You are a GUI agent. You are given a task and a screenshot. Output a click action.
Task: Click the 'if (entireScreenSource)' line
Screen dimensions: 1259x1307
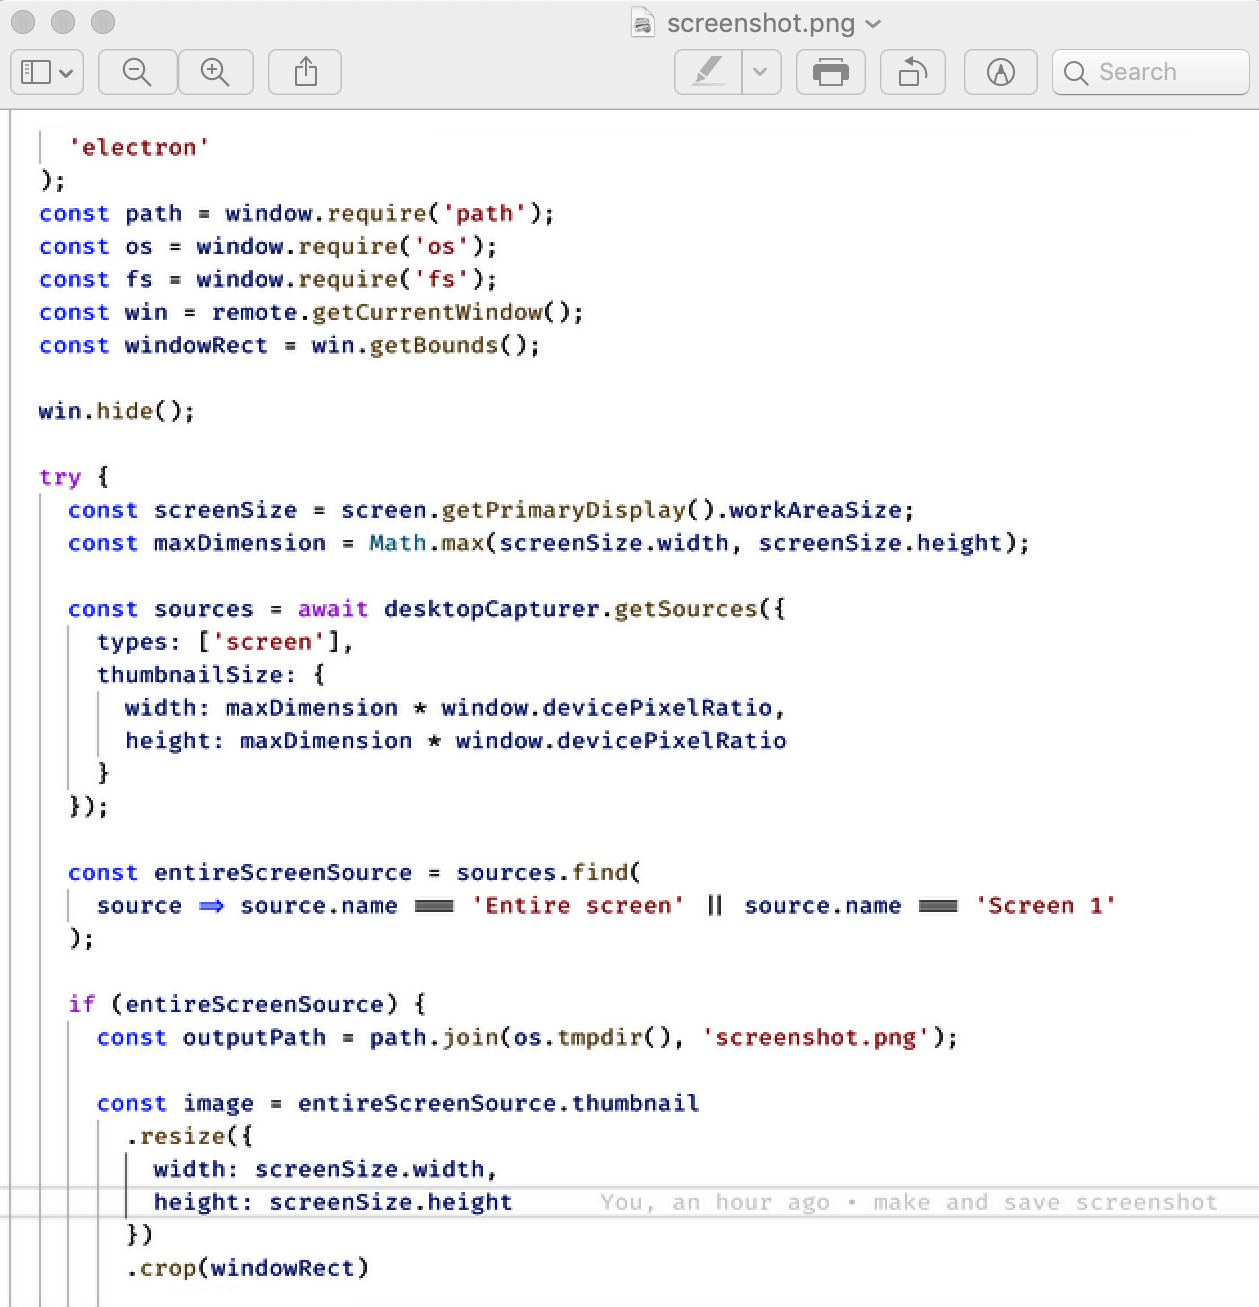[247, 1004]
